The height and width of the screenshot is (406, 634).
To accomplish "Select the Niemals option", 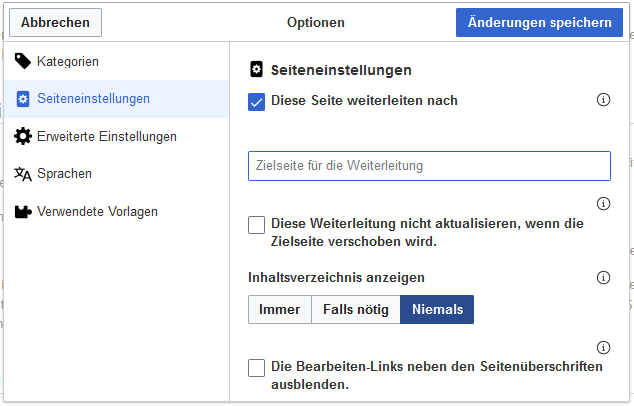I will (437, 309).
